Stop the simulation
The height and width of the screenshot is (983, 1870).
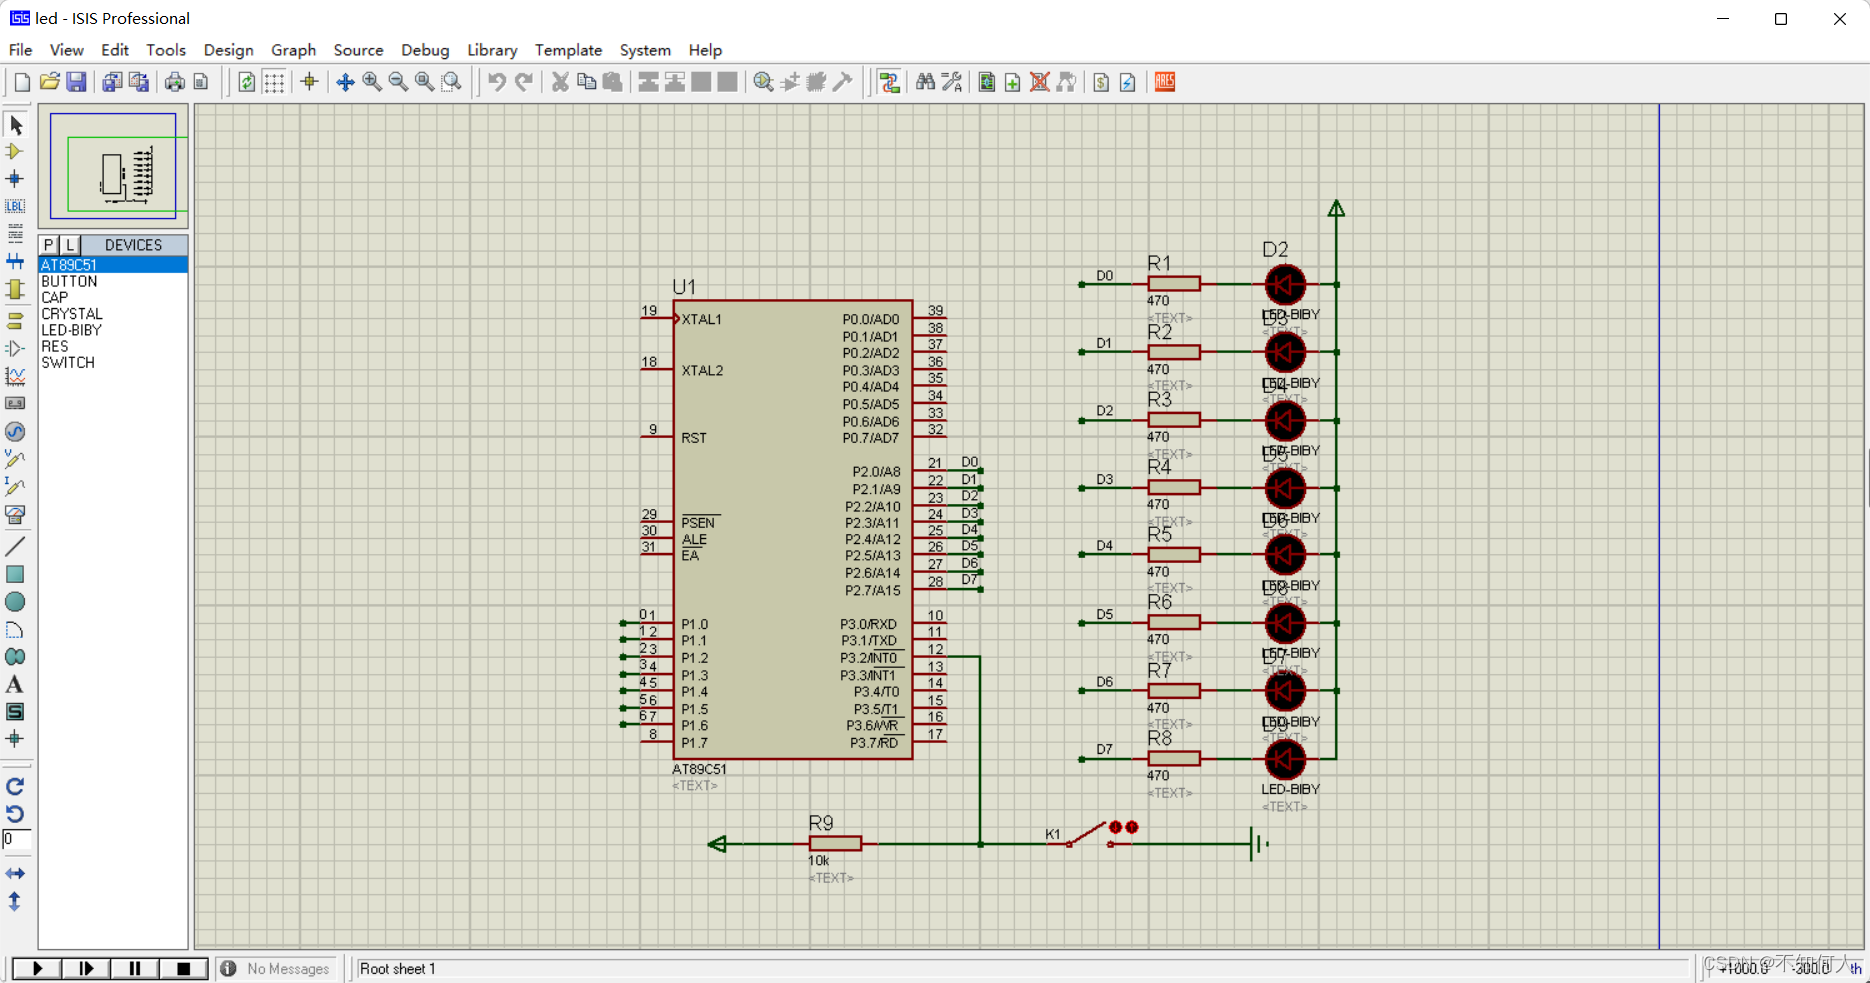[183, 968]
